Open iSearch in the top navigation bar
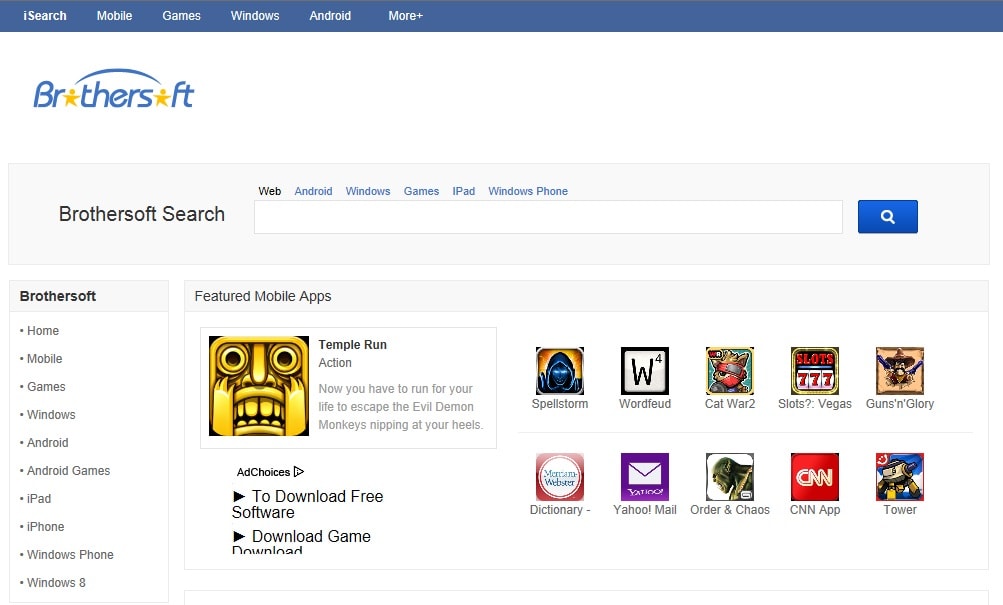 click(x=45, y=16)
